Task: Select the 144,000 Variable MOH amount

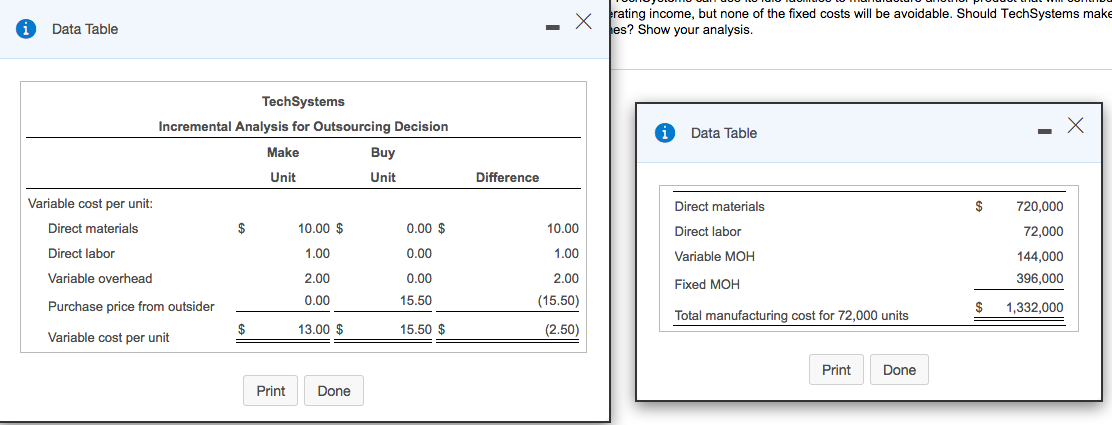Action: click(1040, 257)
